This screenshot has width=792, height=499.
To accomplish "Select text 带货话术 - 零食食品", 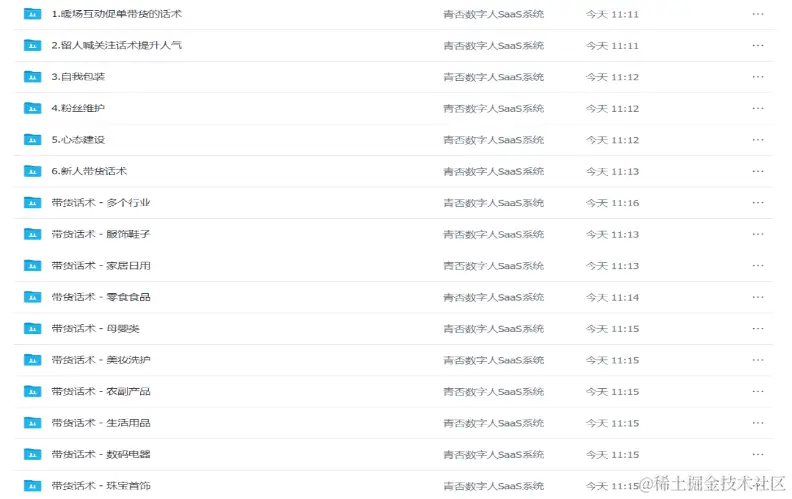I will [x=101, y=297].
